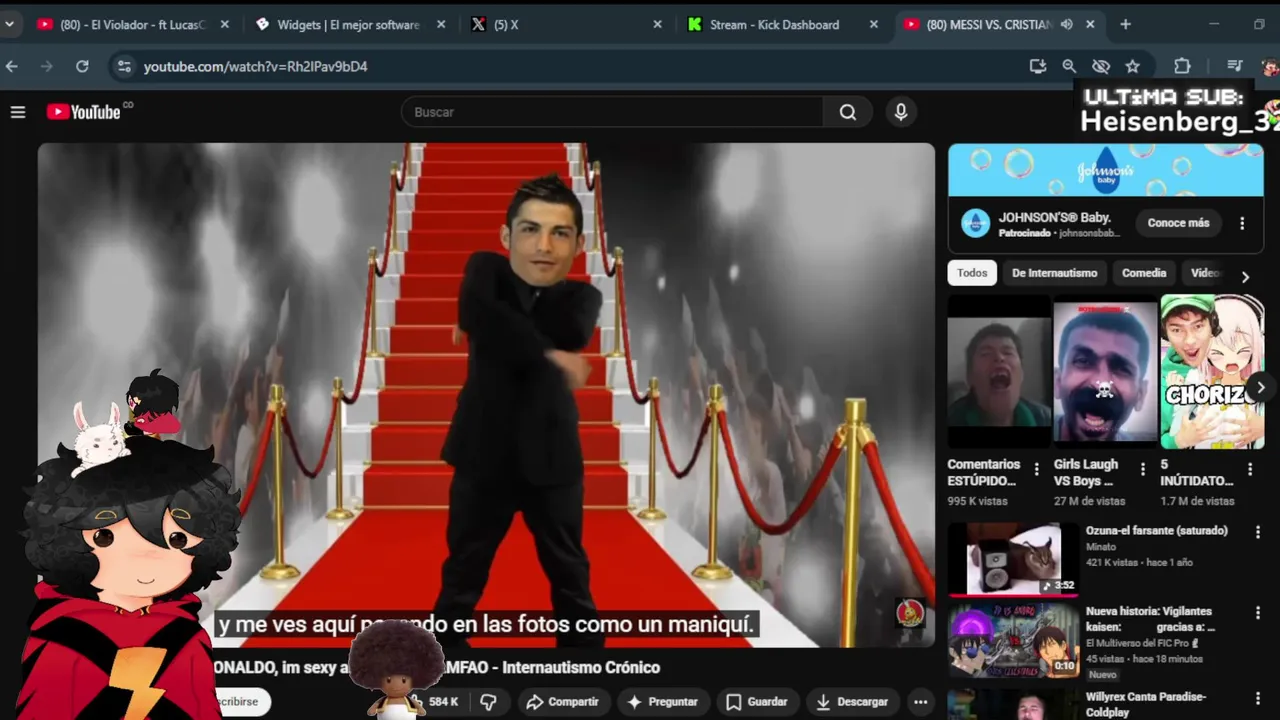Switch to Stream - Kick Dashboard tab
Screen dimensions: 1280x720
coord(774,24)
